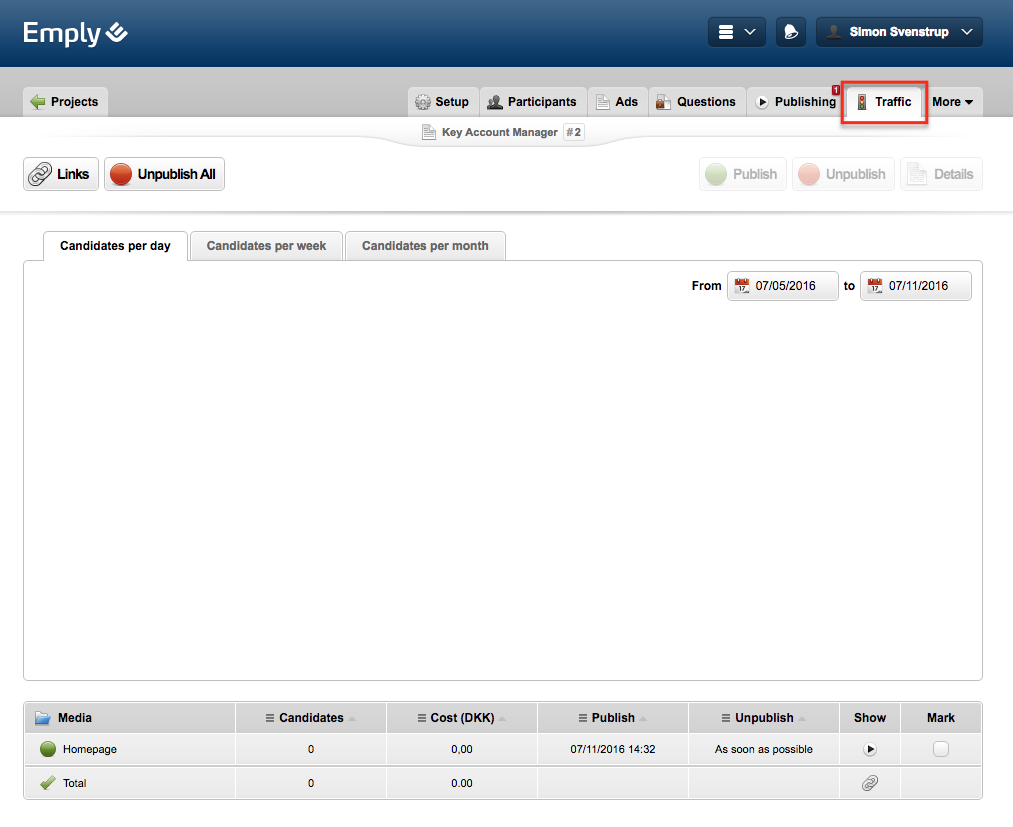Click the Key Account Manager document icon
Screen dimensions: 1013x827
pyautogui.click(x=429, y=132)
